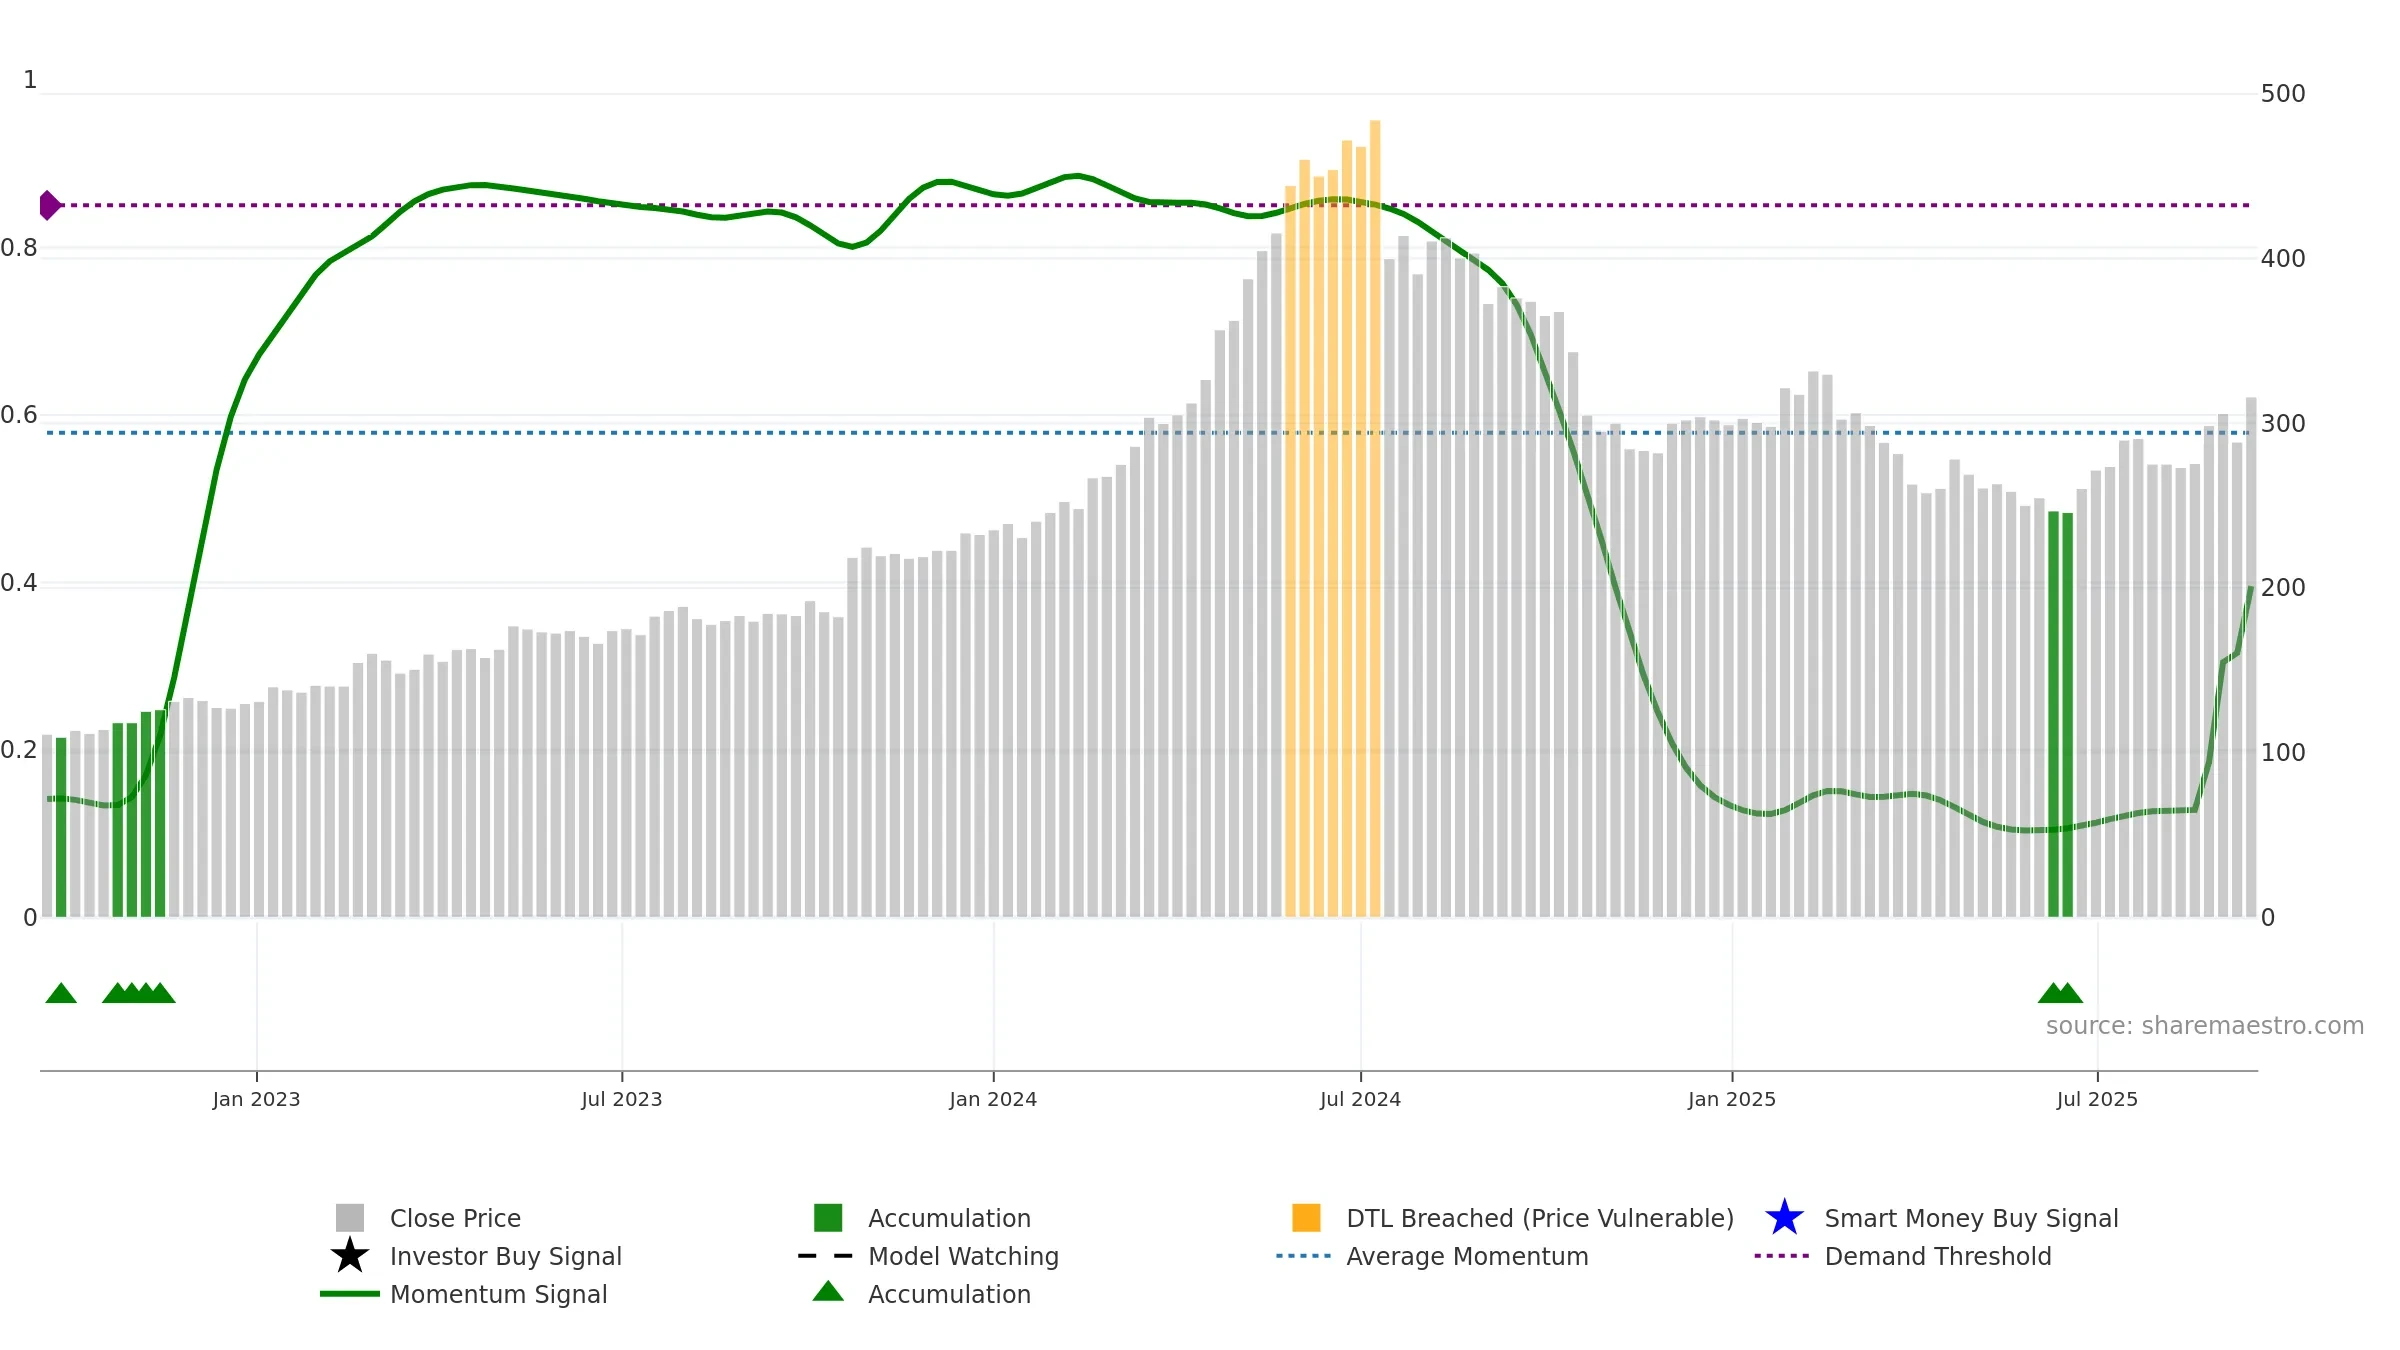Toggle the green square Accumulation legend icon

828,1217
